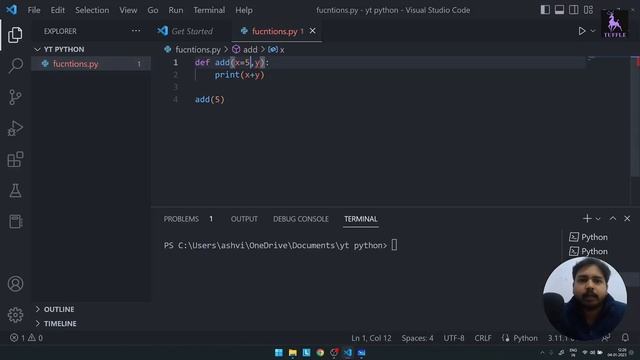Click in terminal prompt input area
The width and height of the screenshot is (640, 360).
tap(394, 245)
